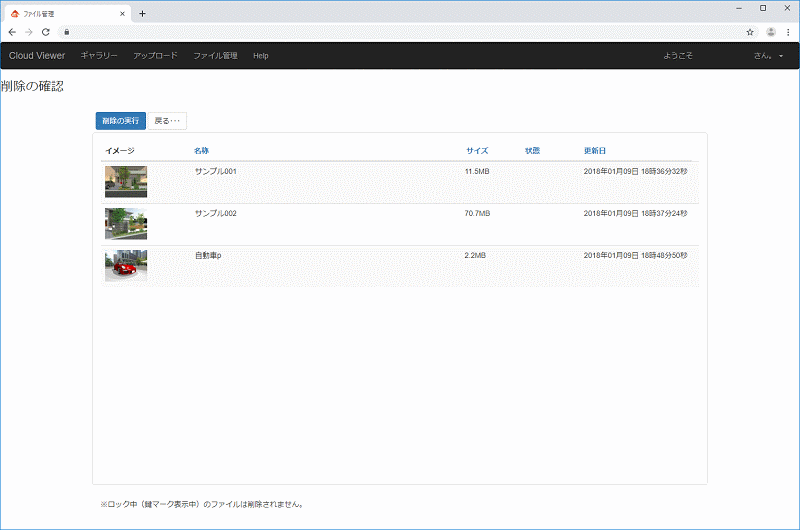Click the browser address bar

click(406, 32)
